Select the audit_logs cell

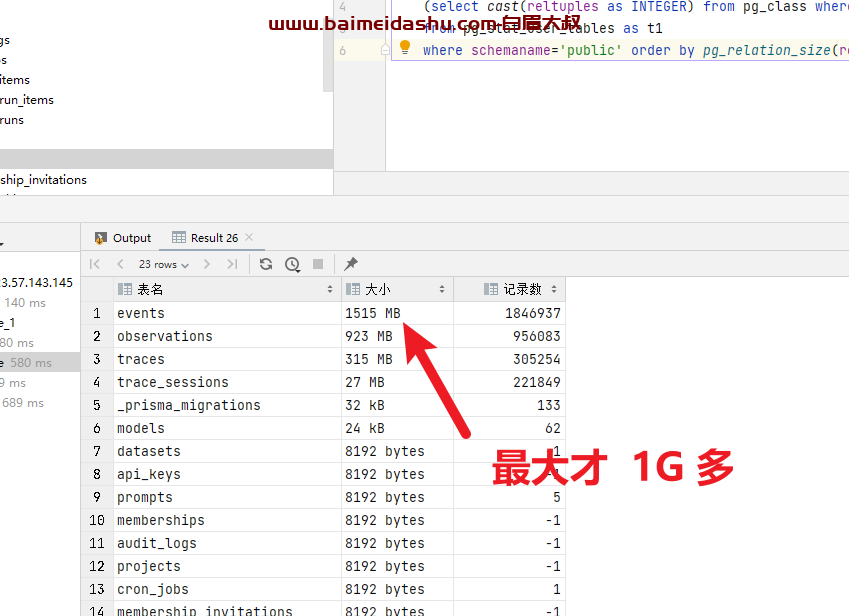[227, 543]
